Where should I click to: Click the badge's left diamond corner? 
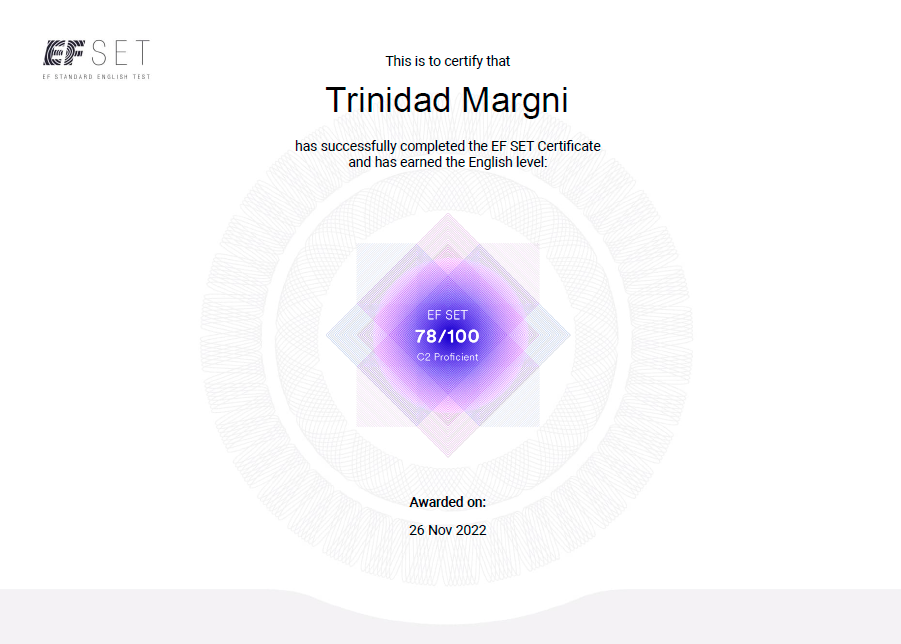pyautogui.click(x=332, y=335)
